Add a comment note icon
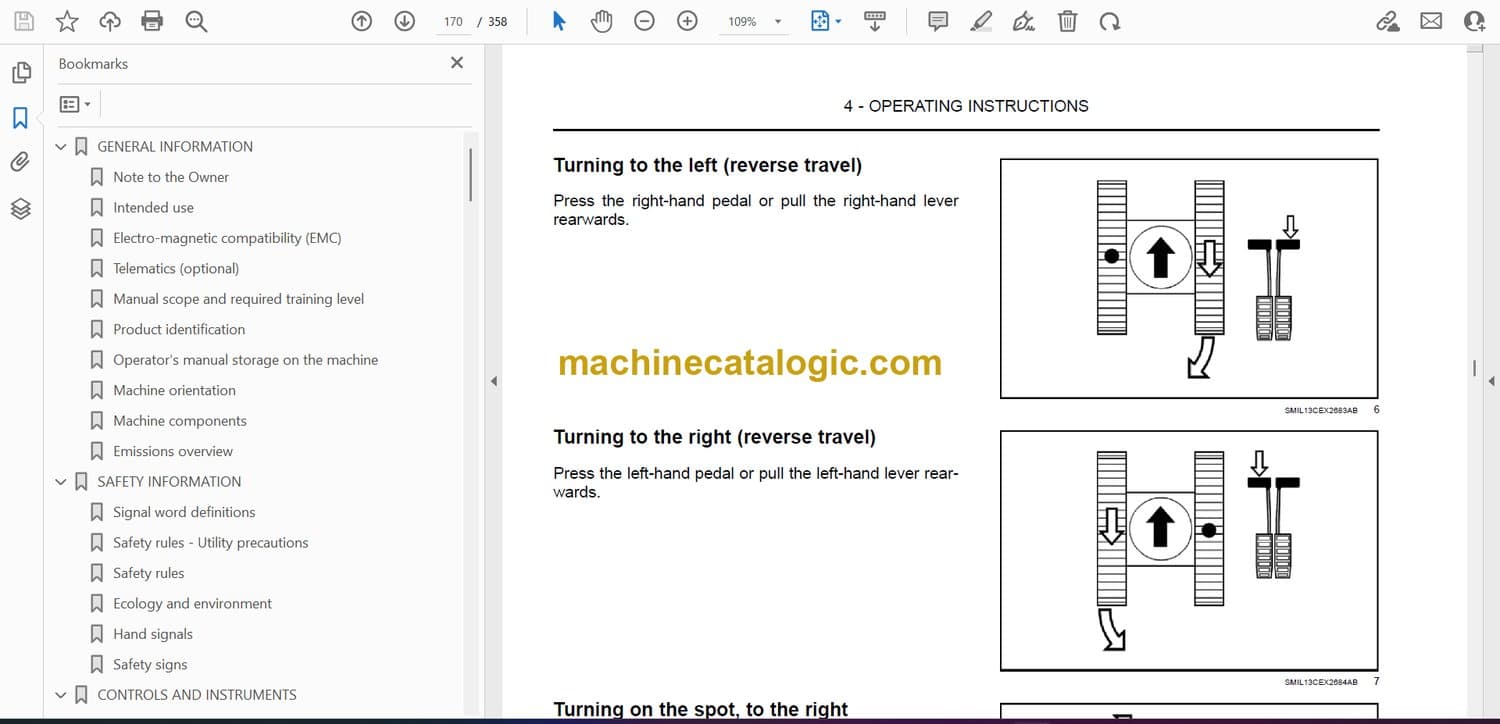 (938, 21)
